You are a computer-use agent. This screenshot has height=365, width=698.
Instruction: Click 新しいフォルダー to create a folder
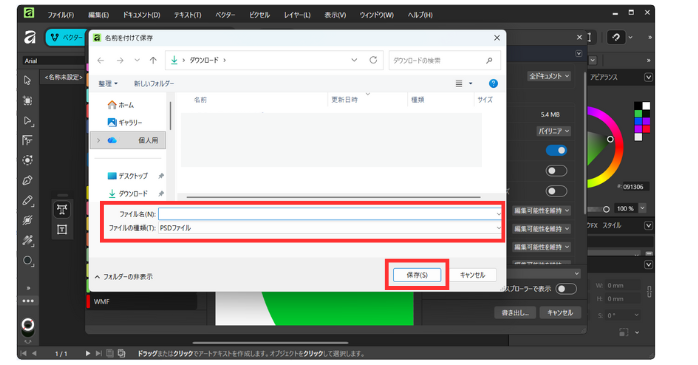[x=154, y=84]
